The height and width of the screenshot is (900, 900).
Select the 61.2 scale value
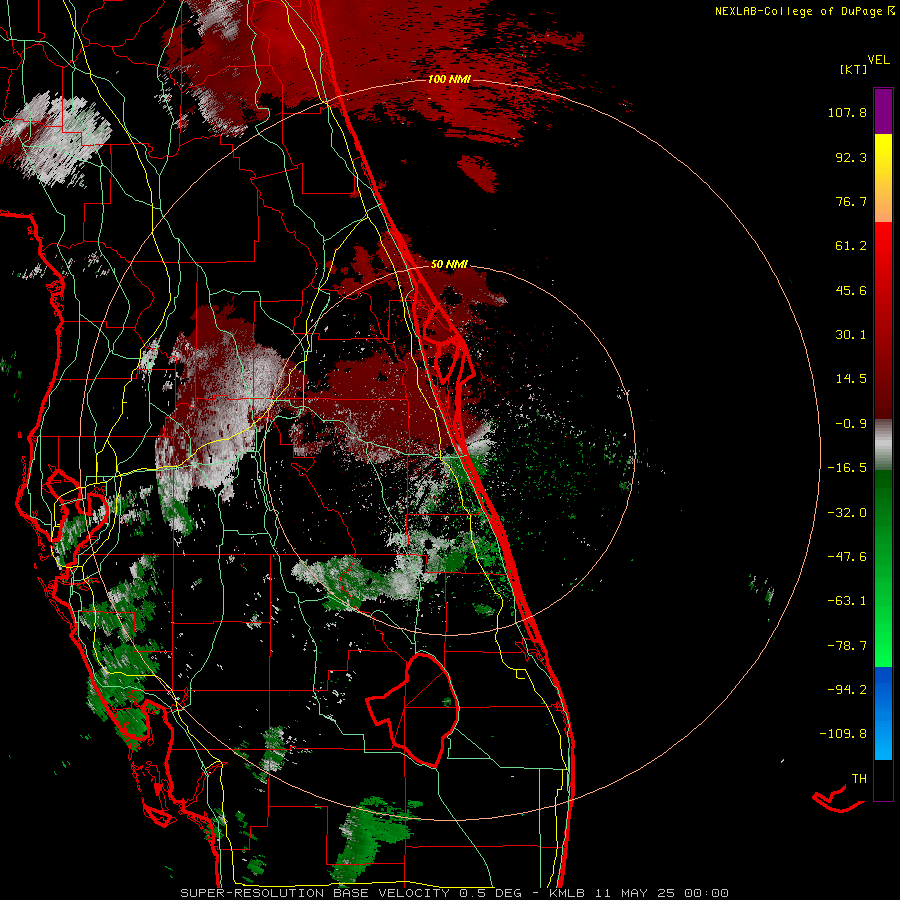coord(851,246)
